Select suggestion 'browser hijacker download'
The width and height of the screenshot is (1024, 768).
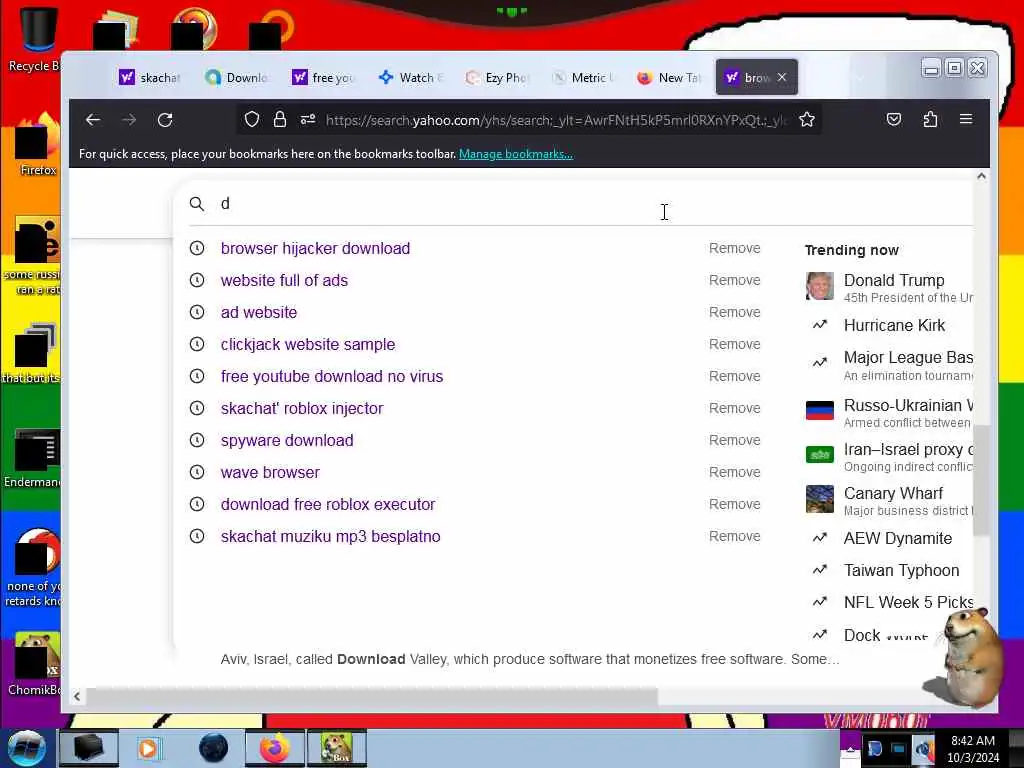click(315, 248)
